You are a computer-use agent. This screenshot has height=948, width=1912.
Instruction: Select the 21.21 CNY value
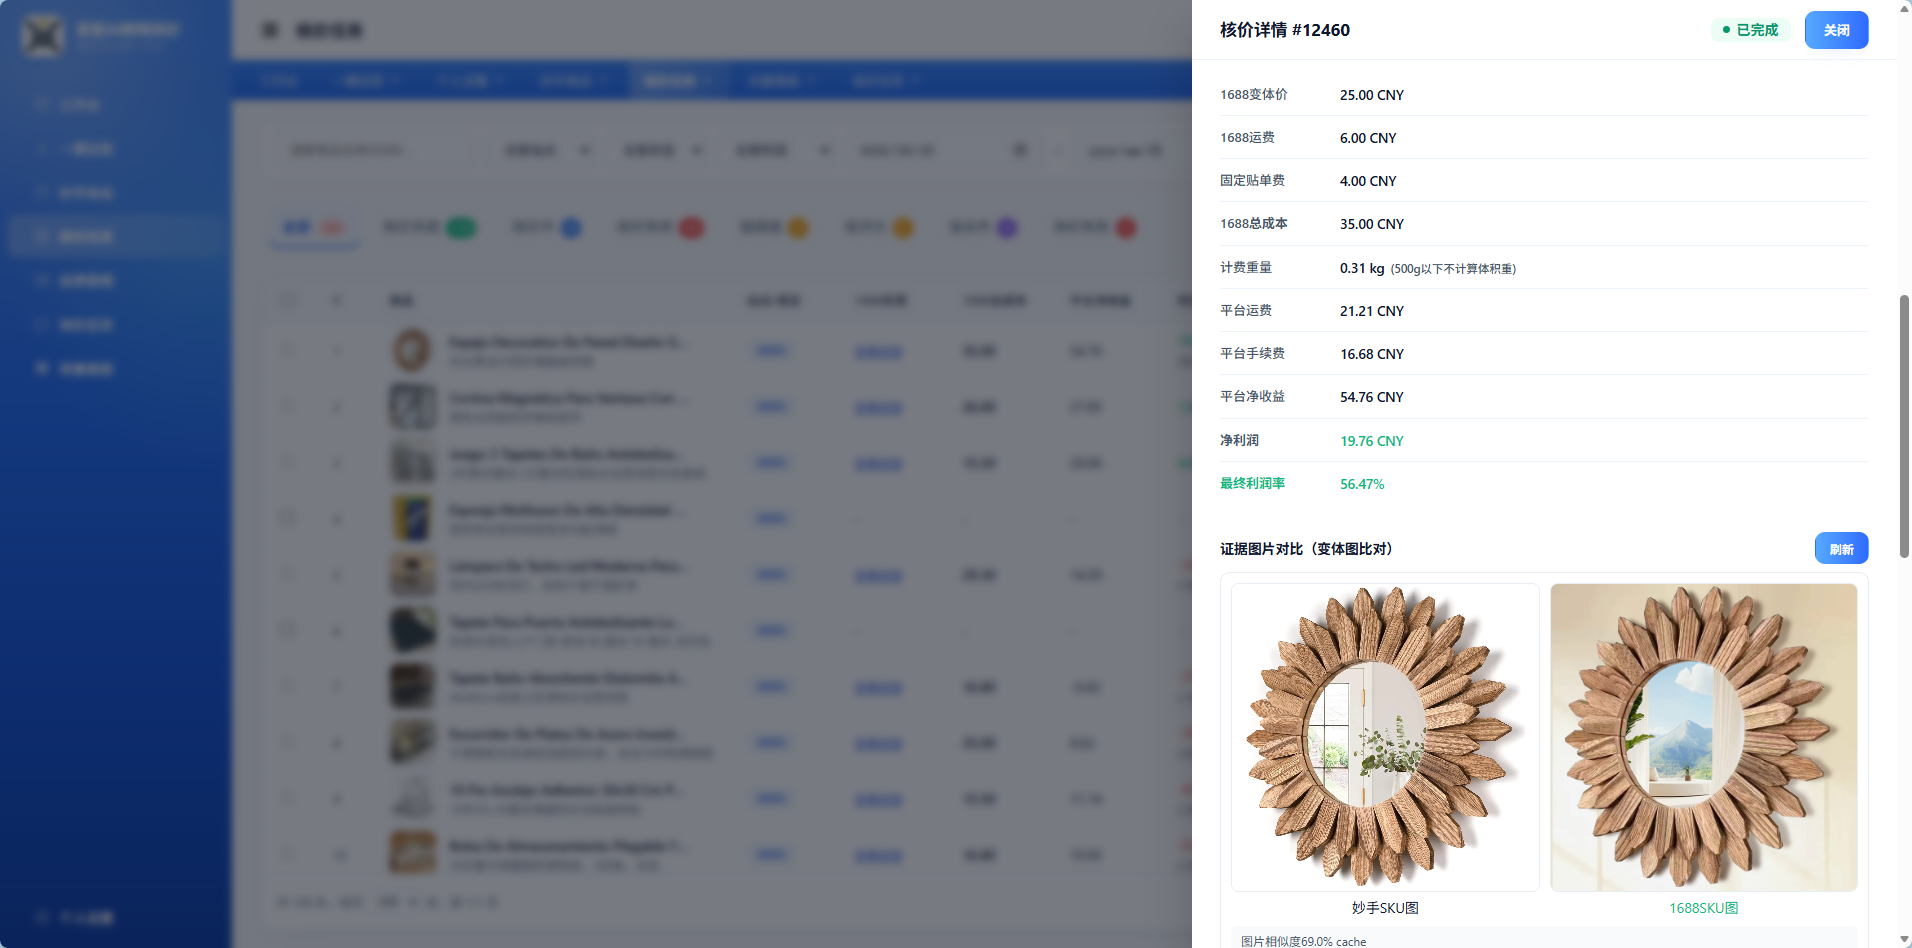(x=1372, y=311)
